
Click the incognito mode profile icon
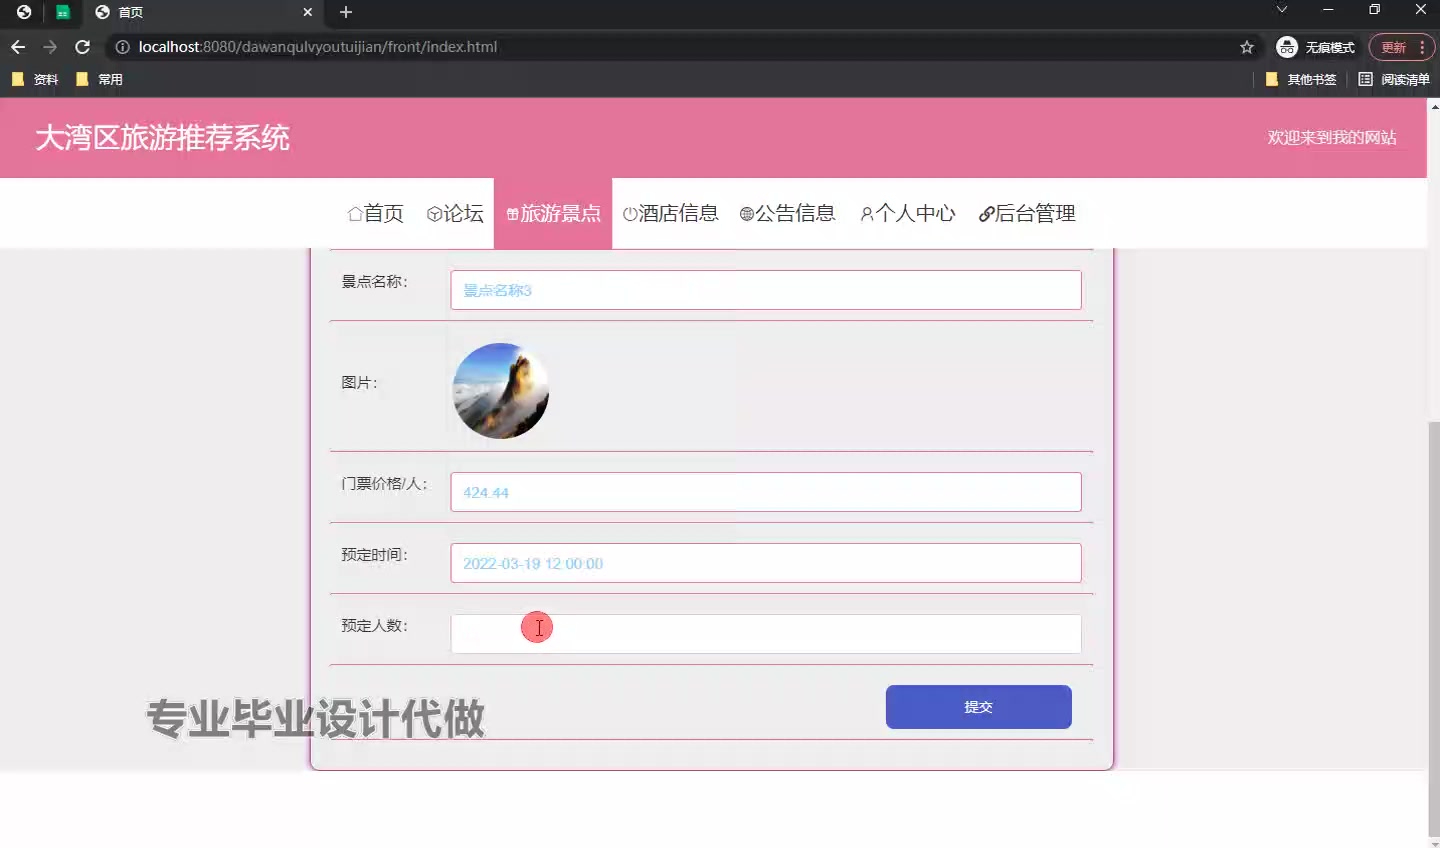click(1286, 47)
